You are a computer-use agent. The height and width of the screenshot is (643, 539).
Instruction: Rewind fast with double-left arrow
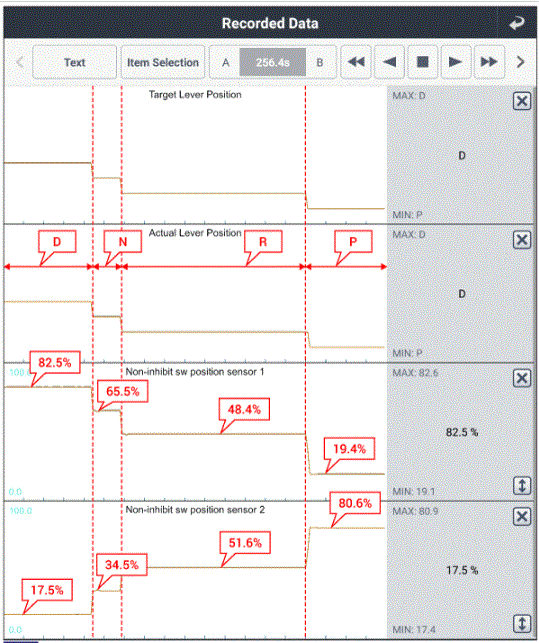pyautogui.click(x=356, y=62)
